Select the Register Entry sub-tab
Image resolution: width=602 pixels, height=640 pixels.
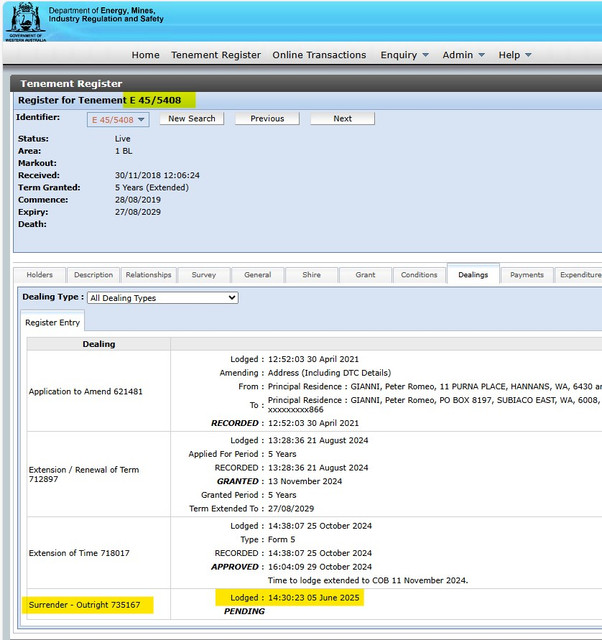[x=52, y=322]
